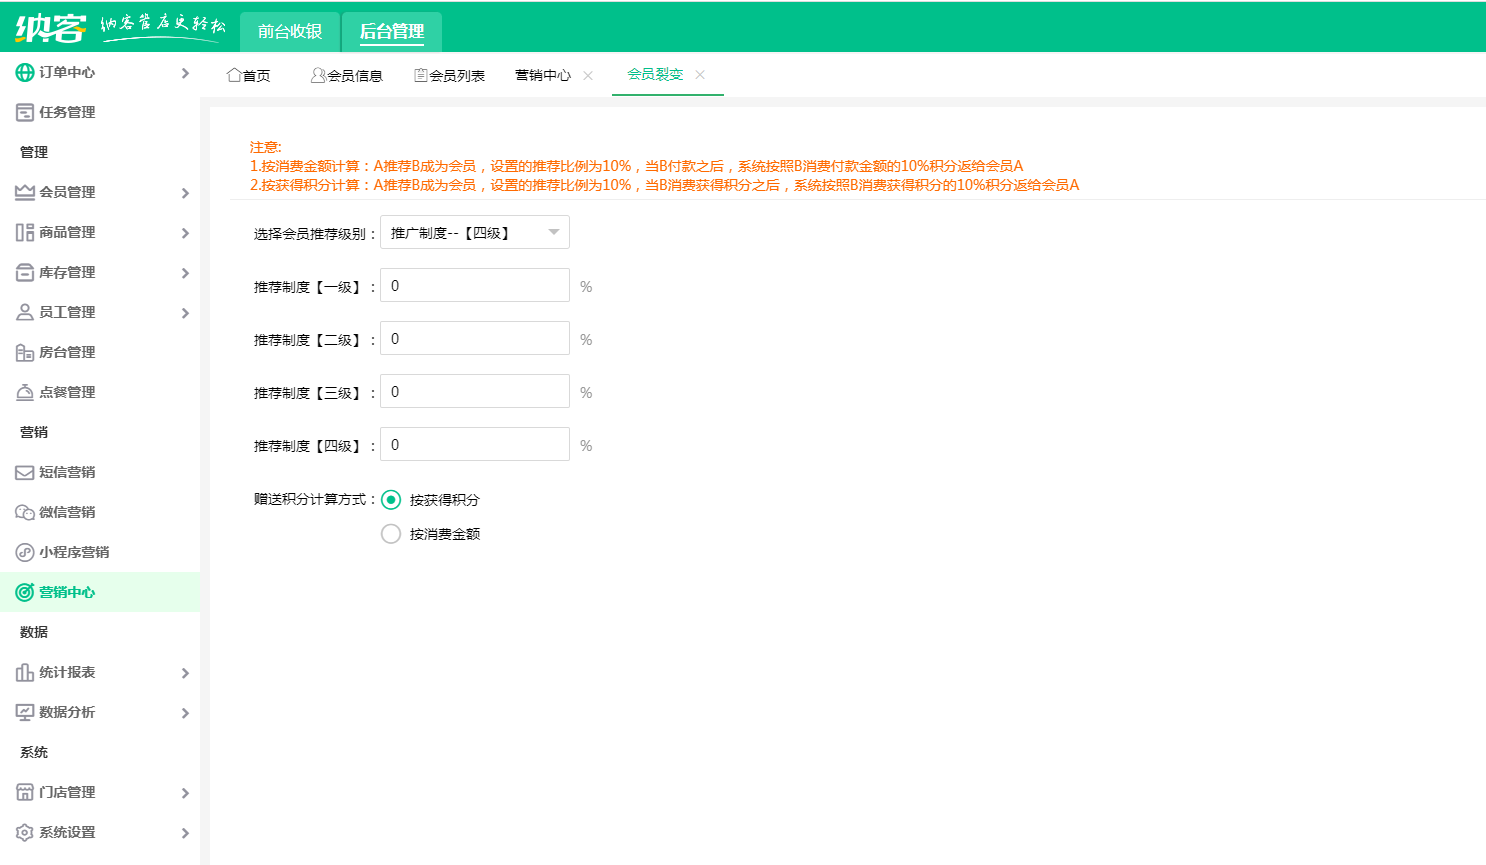Open the 会员列表 tab
1486x865 pixels.
click(450, 74)
